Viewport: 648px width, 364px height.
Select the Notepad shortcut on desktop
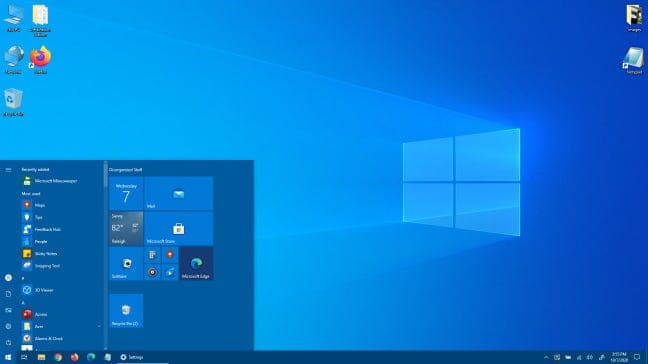(x=634, y=60)
